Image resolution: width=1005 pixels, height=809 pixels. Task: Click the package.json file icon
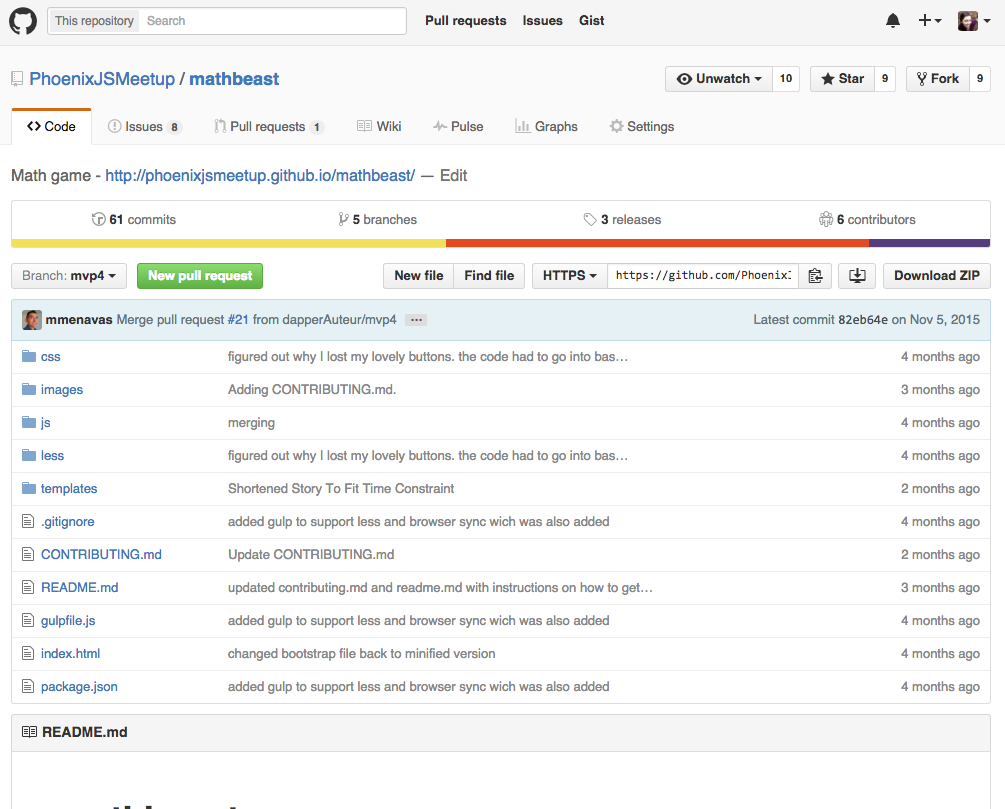point(28,686)
